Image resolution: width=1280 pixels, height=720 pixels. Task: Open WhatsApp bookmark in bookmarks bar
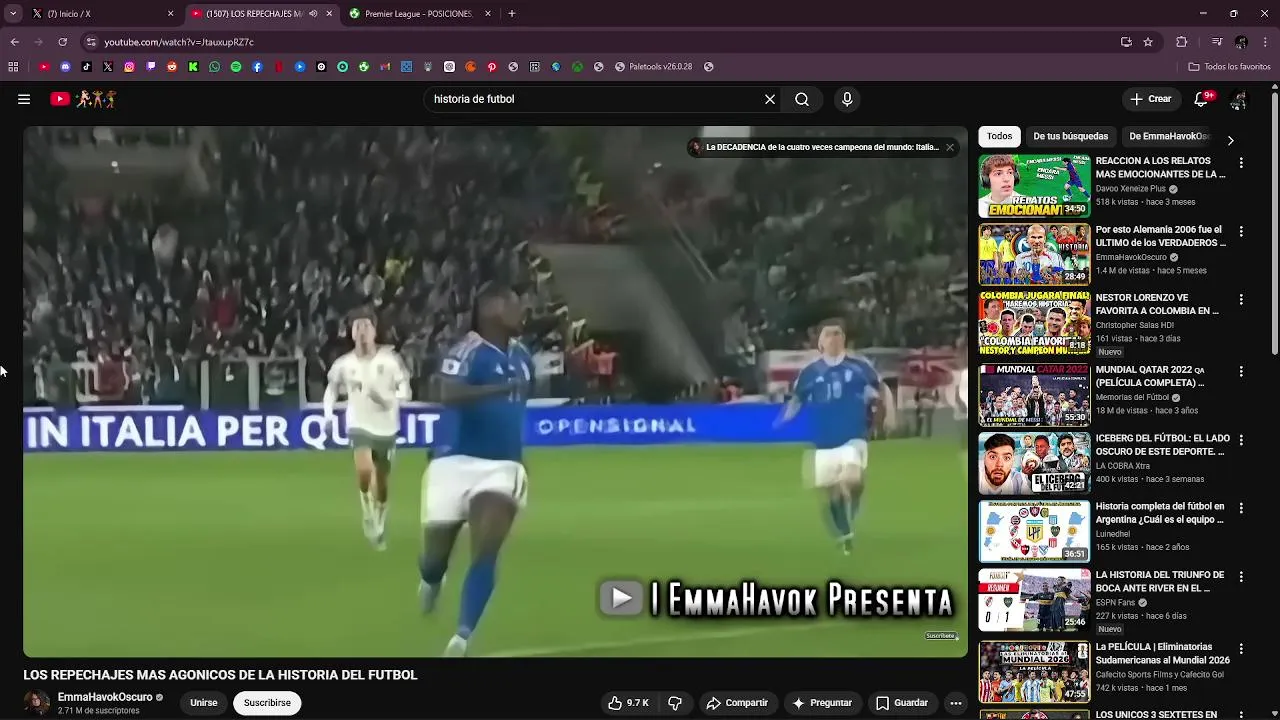point(214,67)
